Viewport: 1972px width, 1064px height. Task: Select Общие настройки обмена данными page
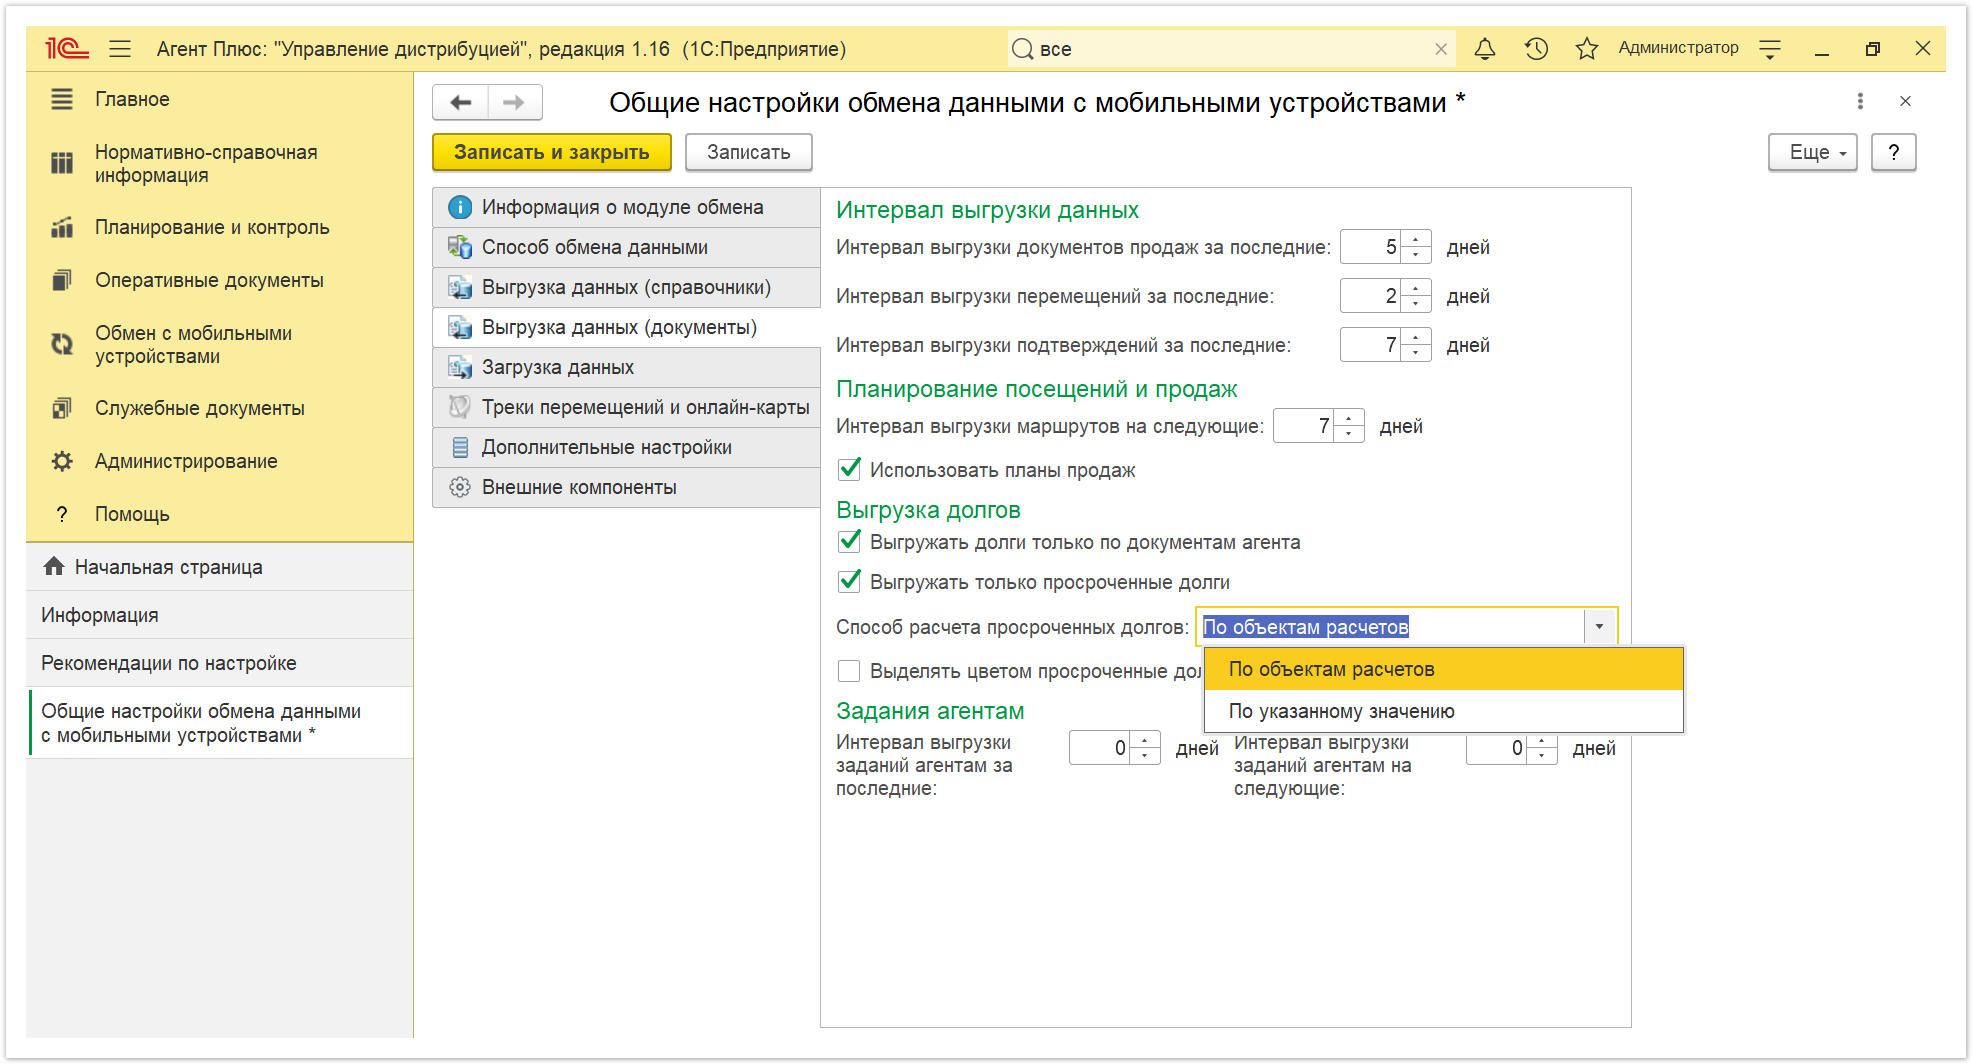219,723
